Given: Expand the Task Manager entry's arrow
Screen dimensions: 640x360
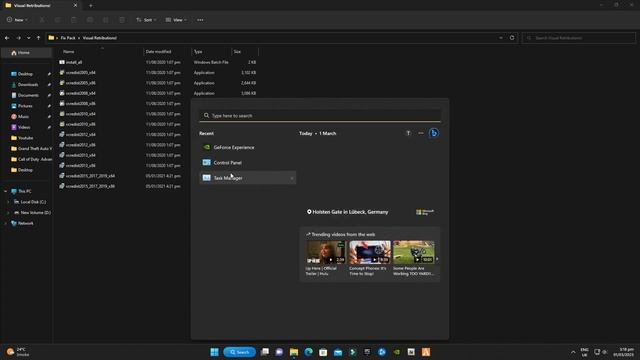Looking at the screenshot, I should click(x=292, y=178).
